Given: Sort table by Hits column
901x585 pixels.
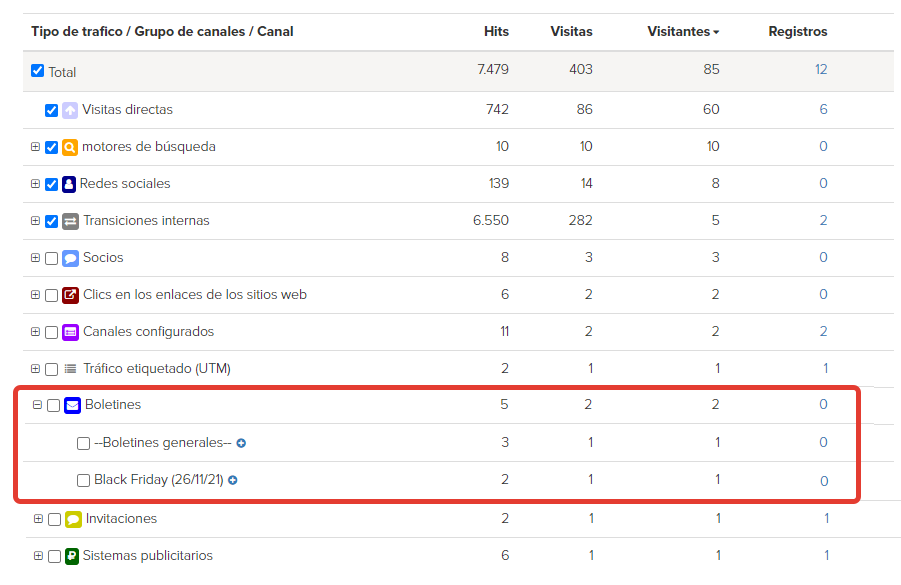Looking at the screenshot, I should point(496,32).
